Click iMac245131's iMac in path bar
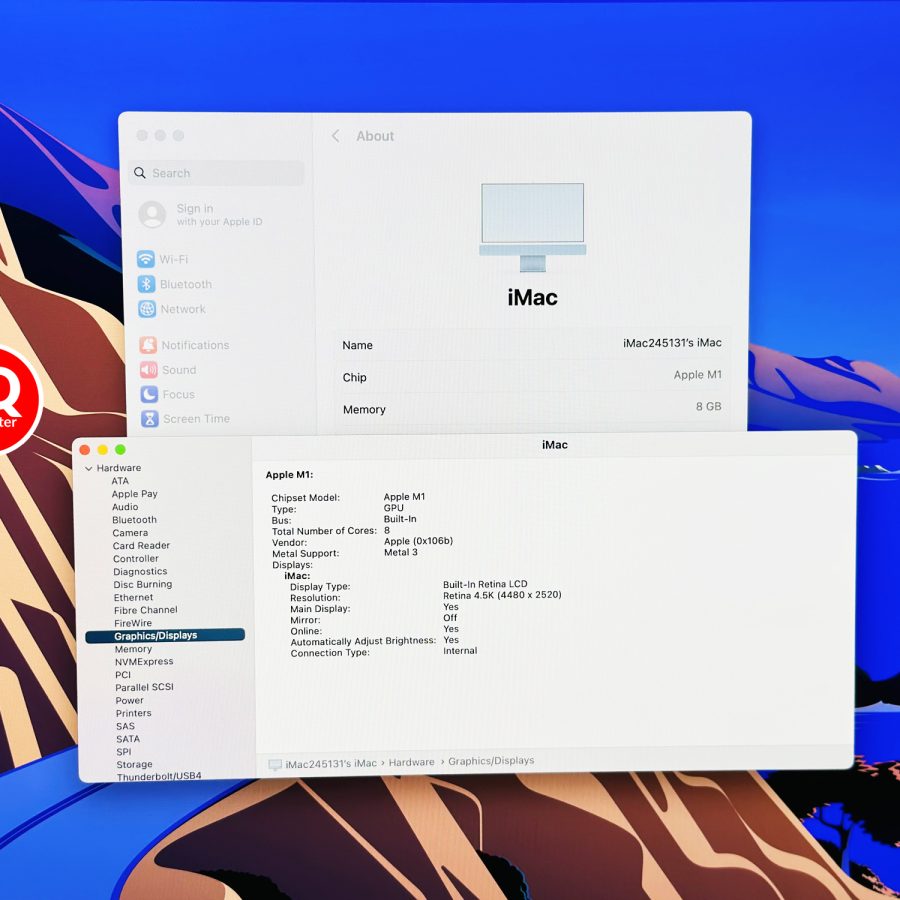Viewport: 900px width, 900px height. point(331,764)
